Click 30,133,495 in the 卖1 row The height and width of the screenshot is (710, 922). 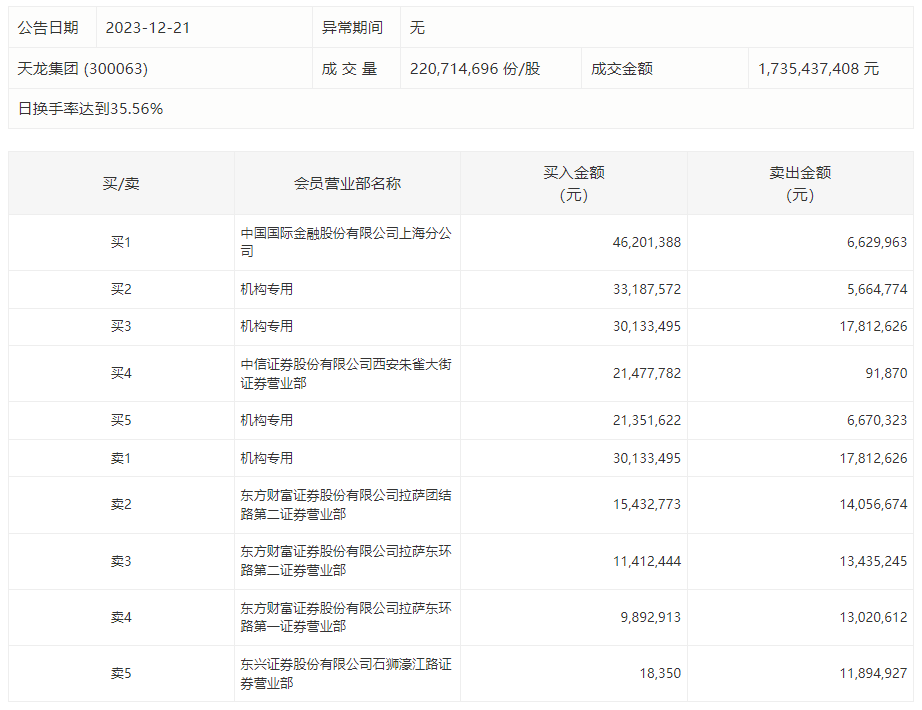tap(646, 458)
